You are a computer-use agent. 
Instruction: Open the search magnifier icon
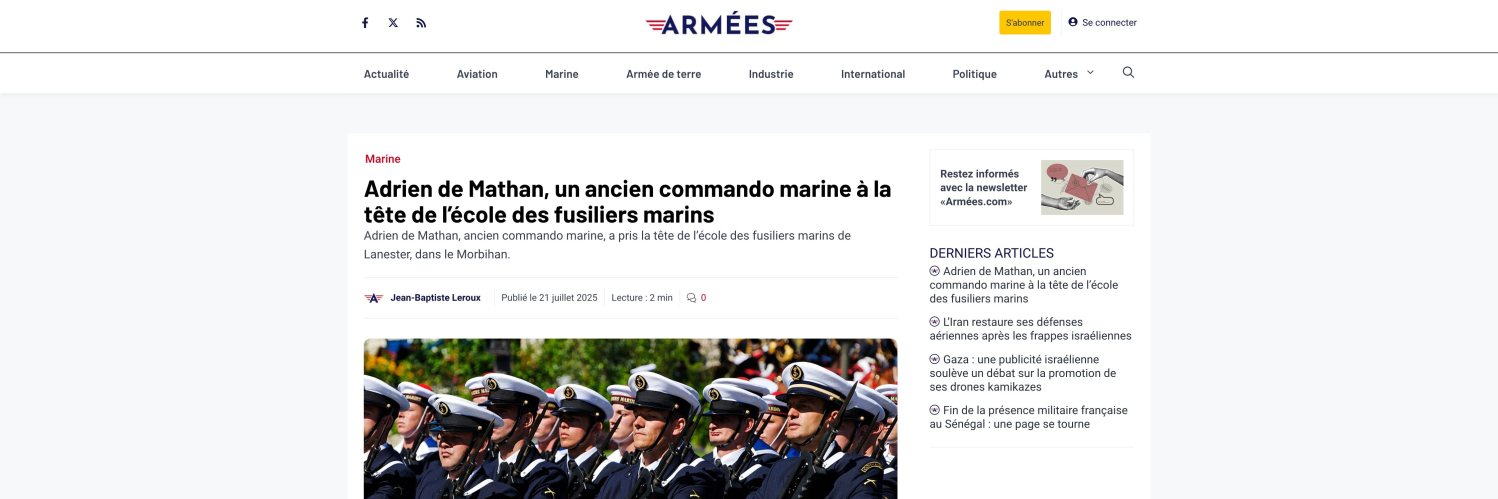(1128, 73)
